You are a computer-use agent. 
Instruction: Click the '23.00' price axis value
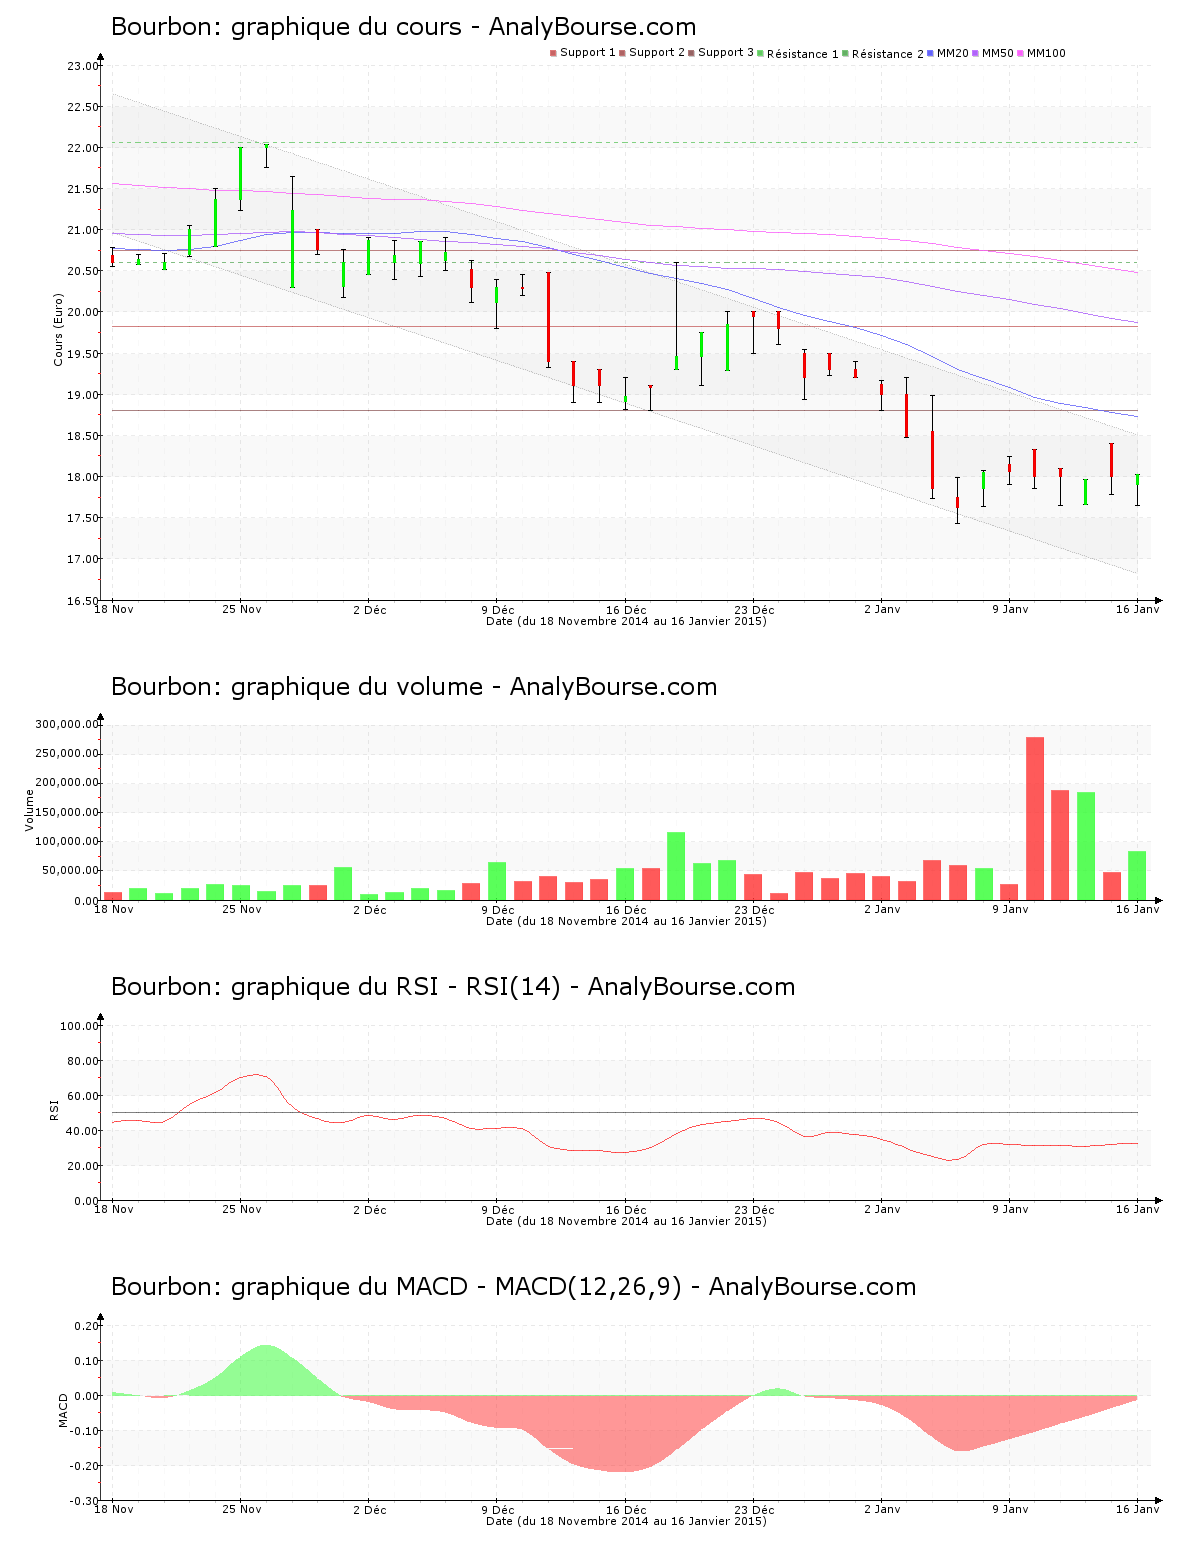pos(82,66)
